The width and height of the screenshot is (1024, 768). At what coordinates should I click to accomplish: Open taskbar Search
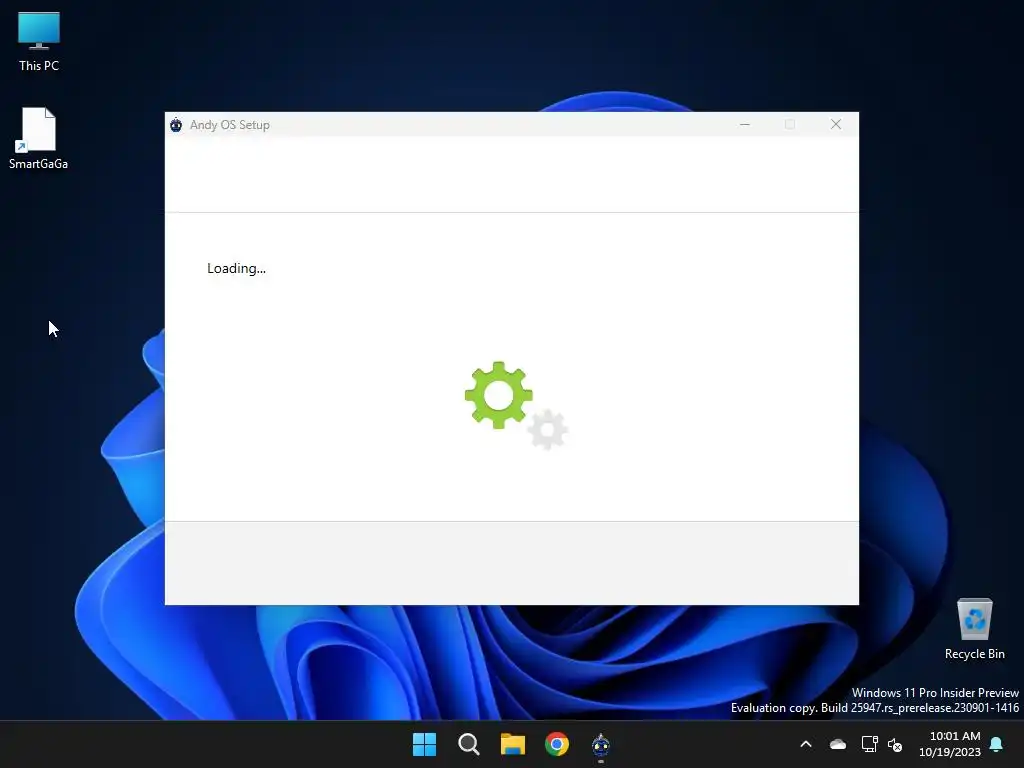coord(469,744)
